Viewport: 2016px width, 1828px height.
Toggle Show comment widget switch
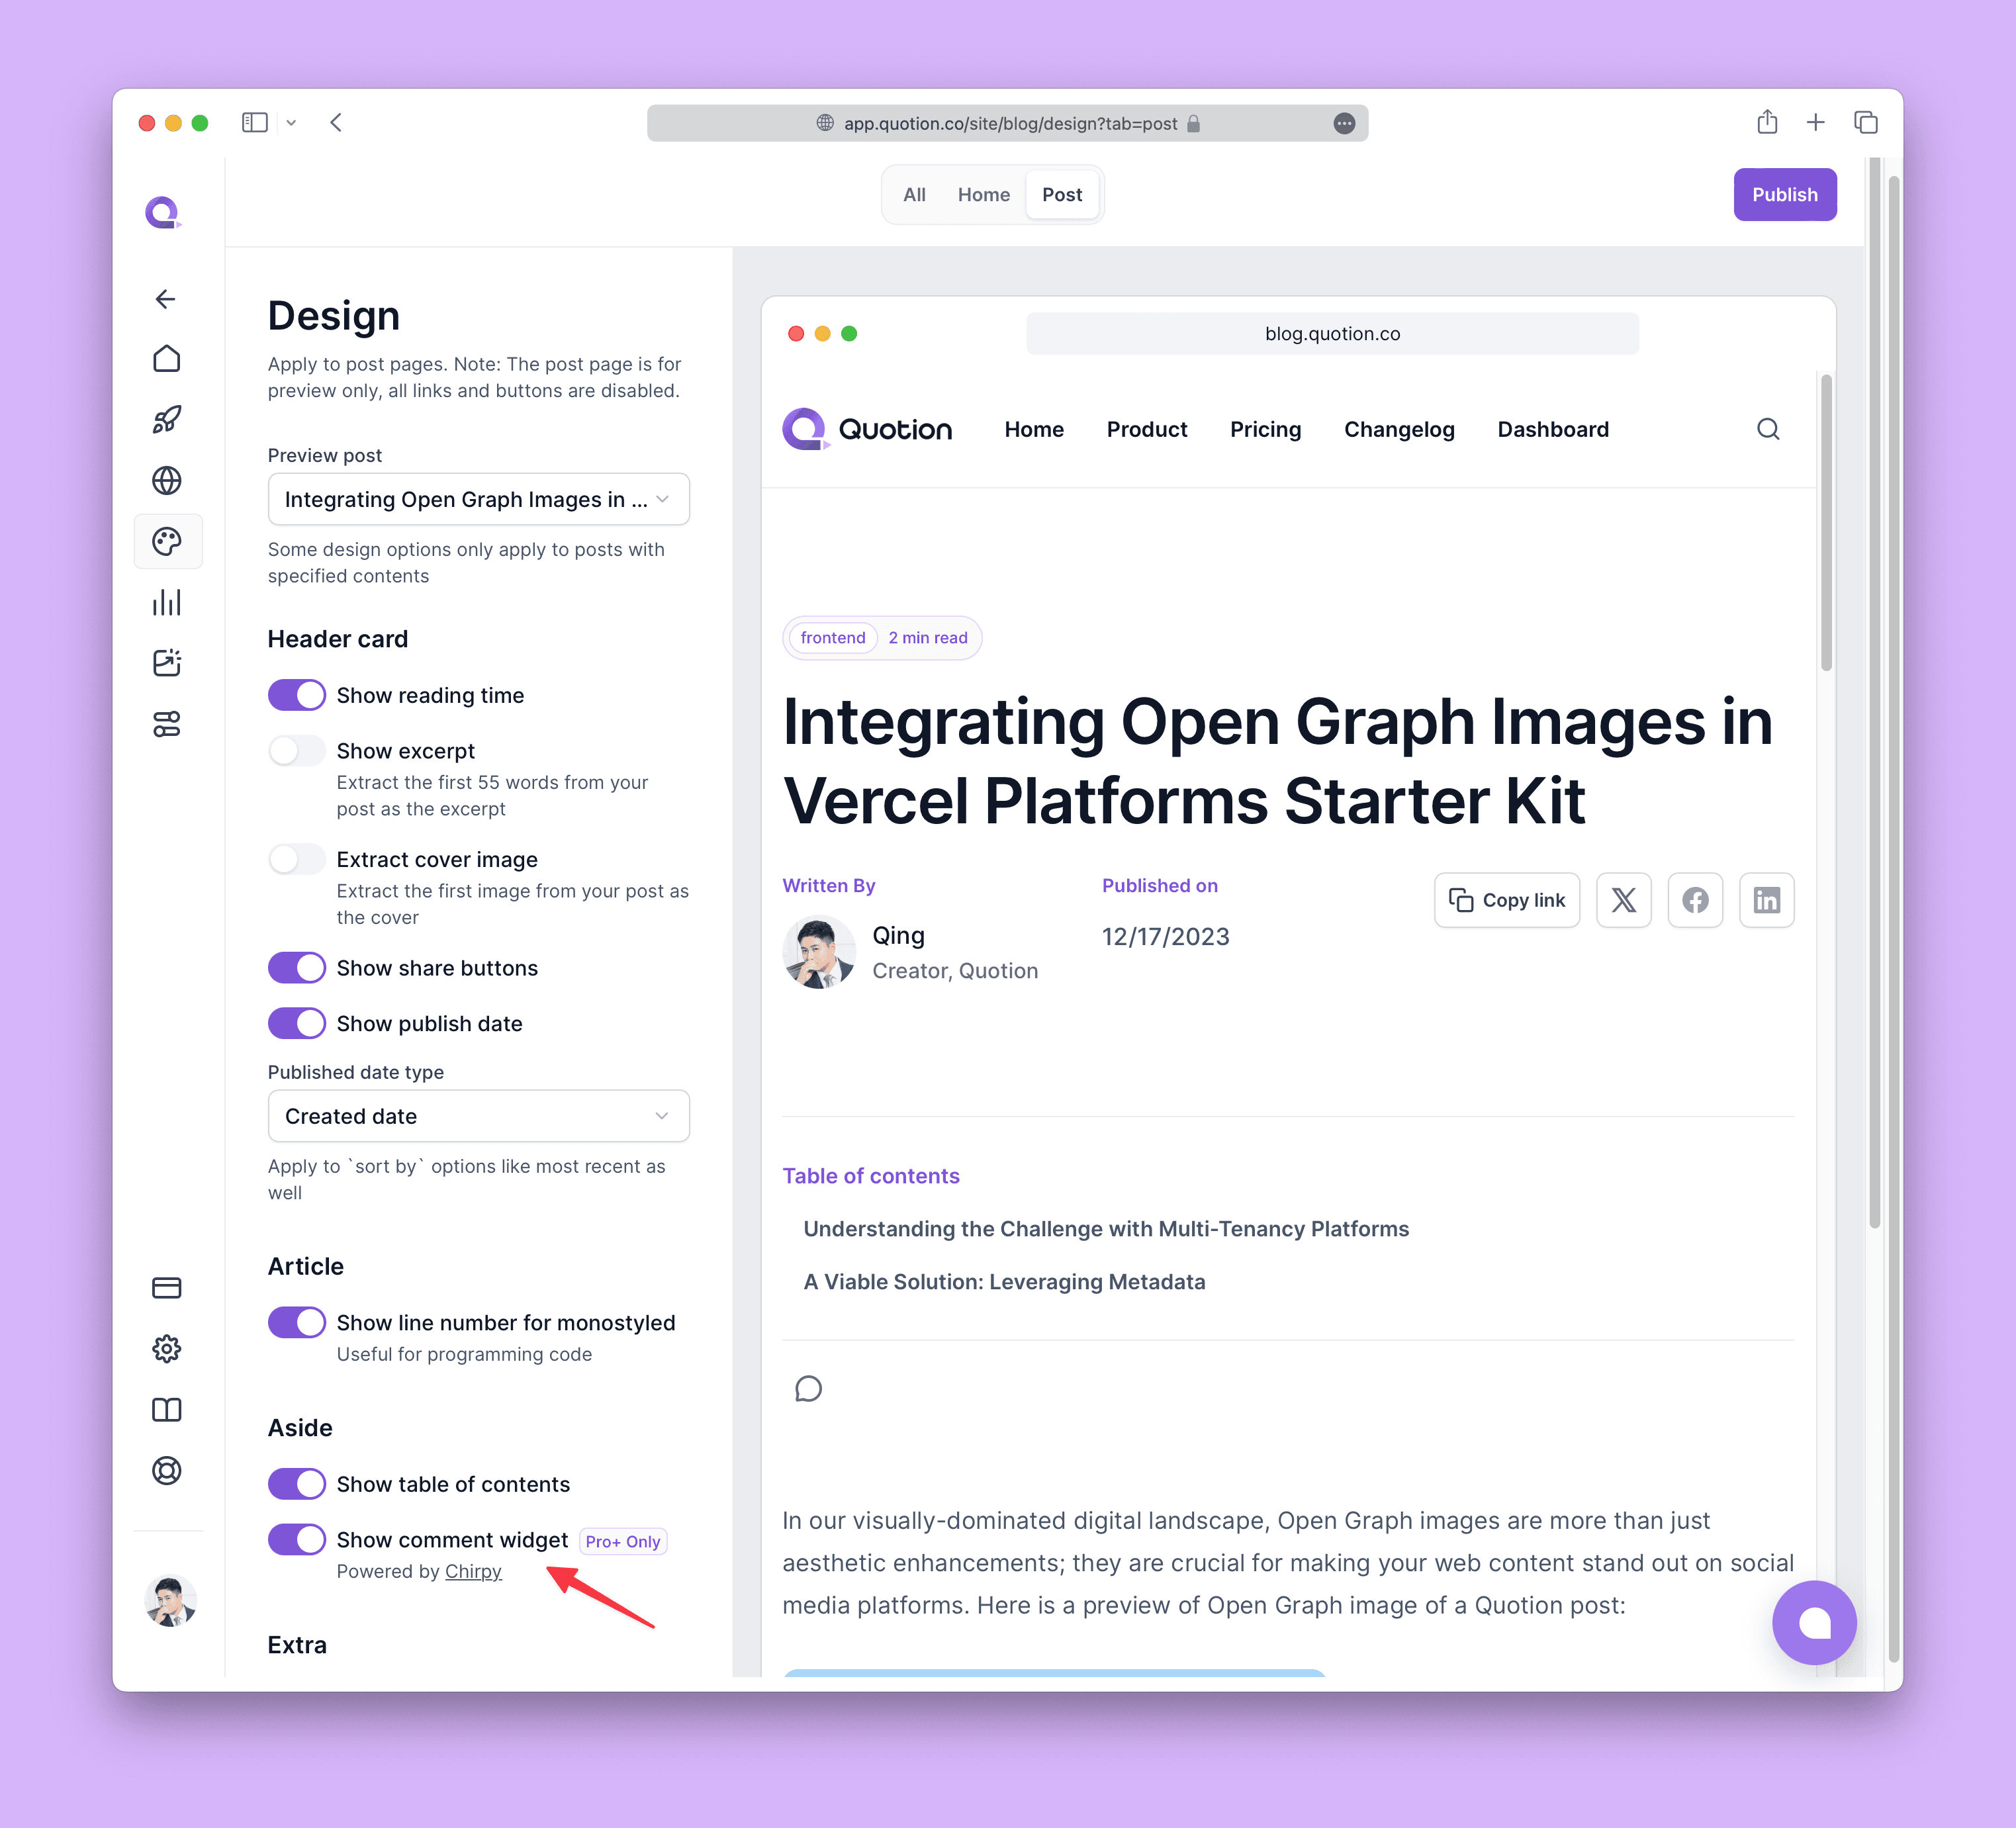[x=297, y=1539]
